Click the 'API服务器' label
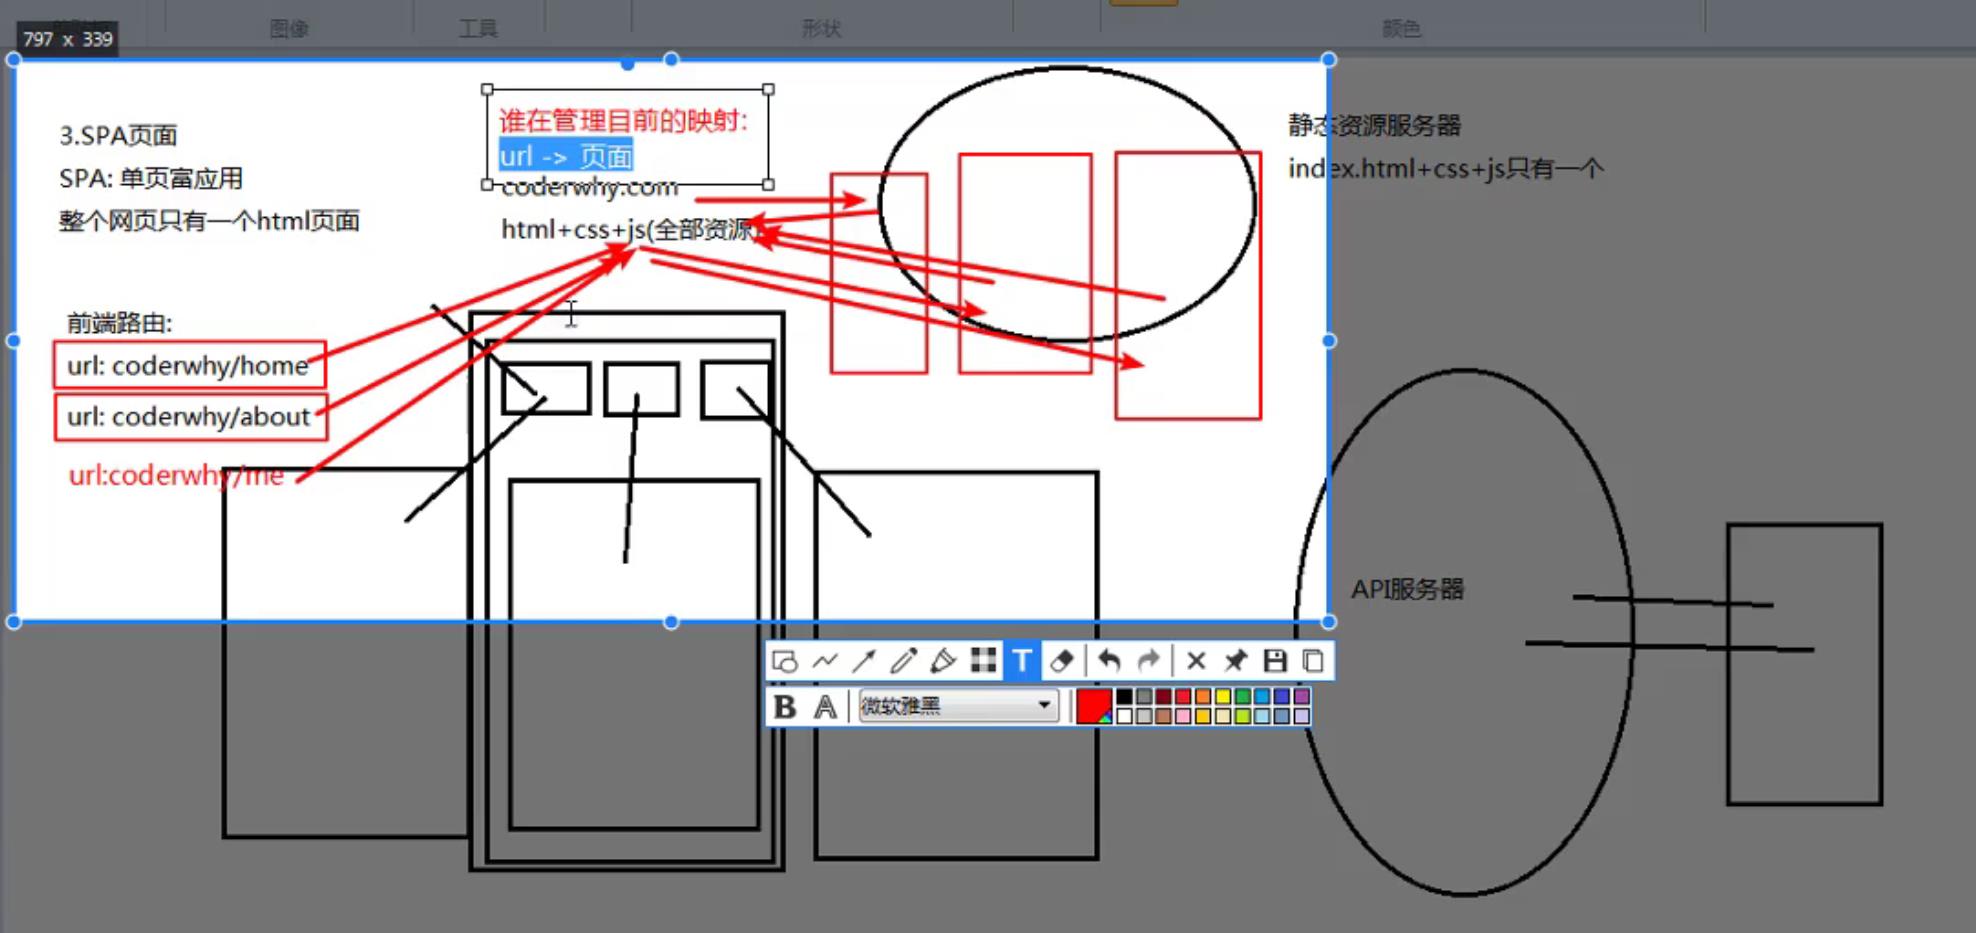Screen dimensions: 1976x933 coord(1407,589)
